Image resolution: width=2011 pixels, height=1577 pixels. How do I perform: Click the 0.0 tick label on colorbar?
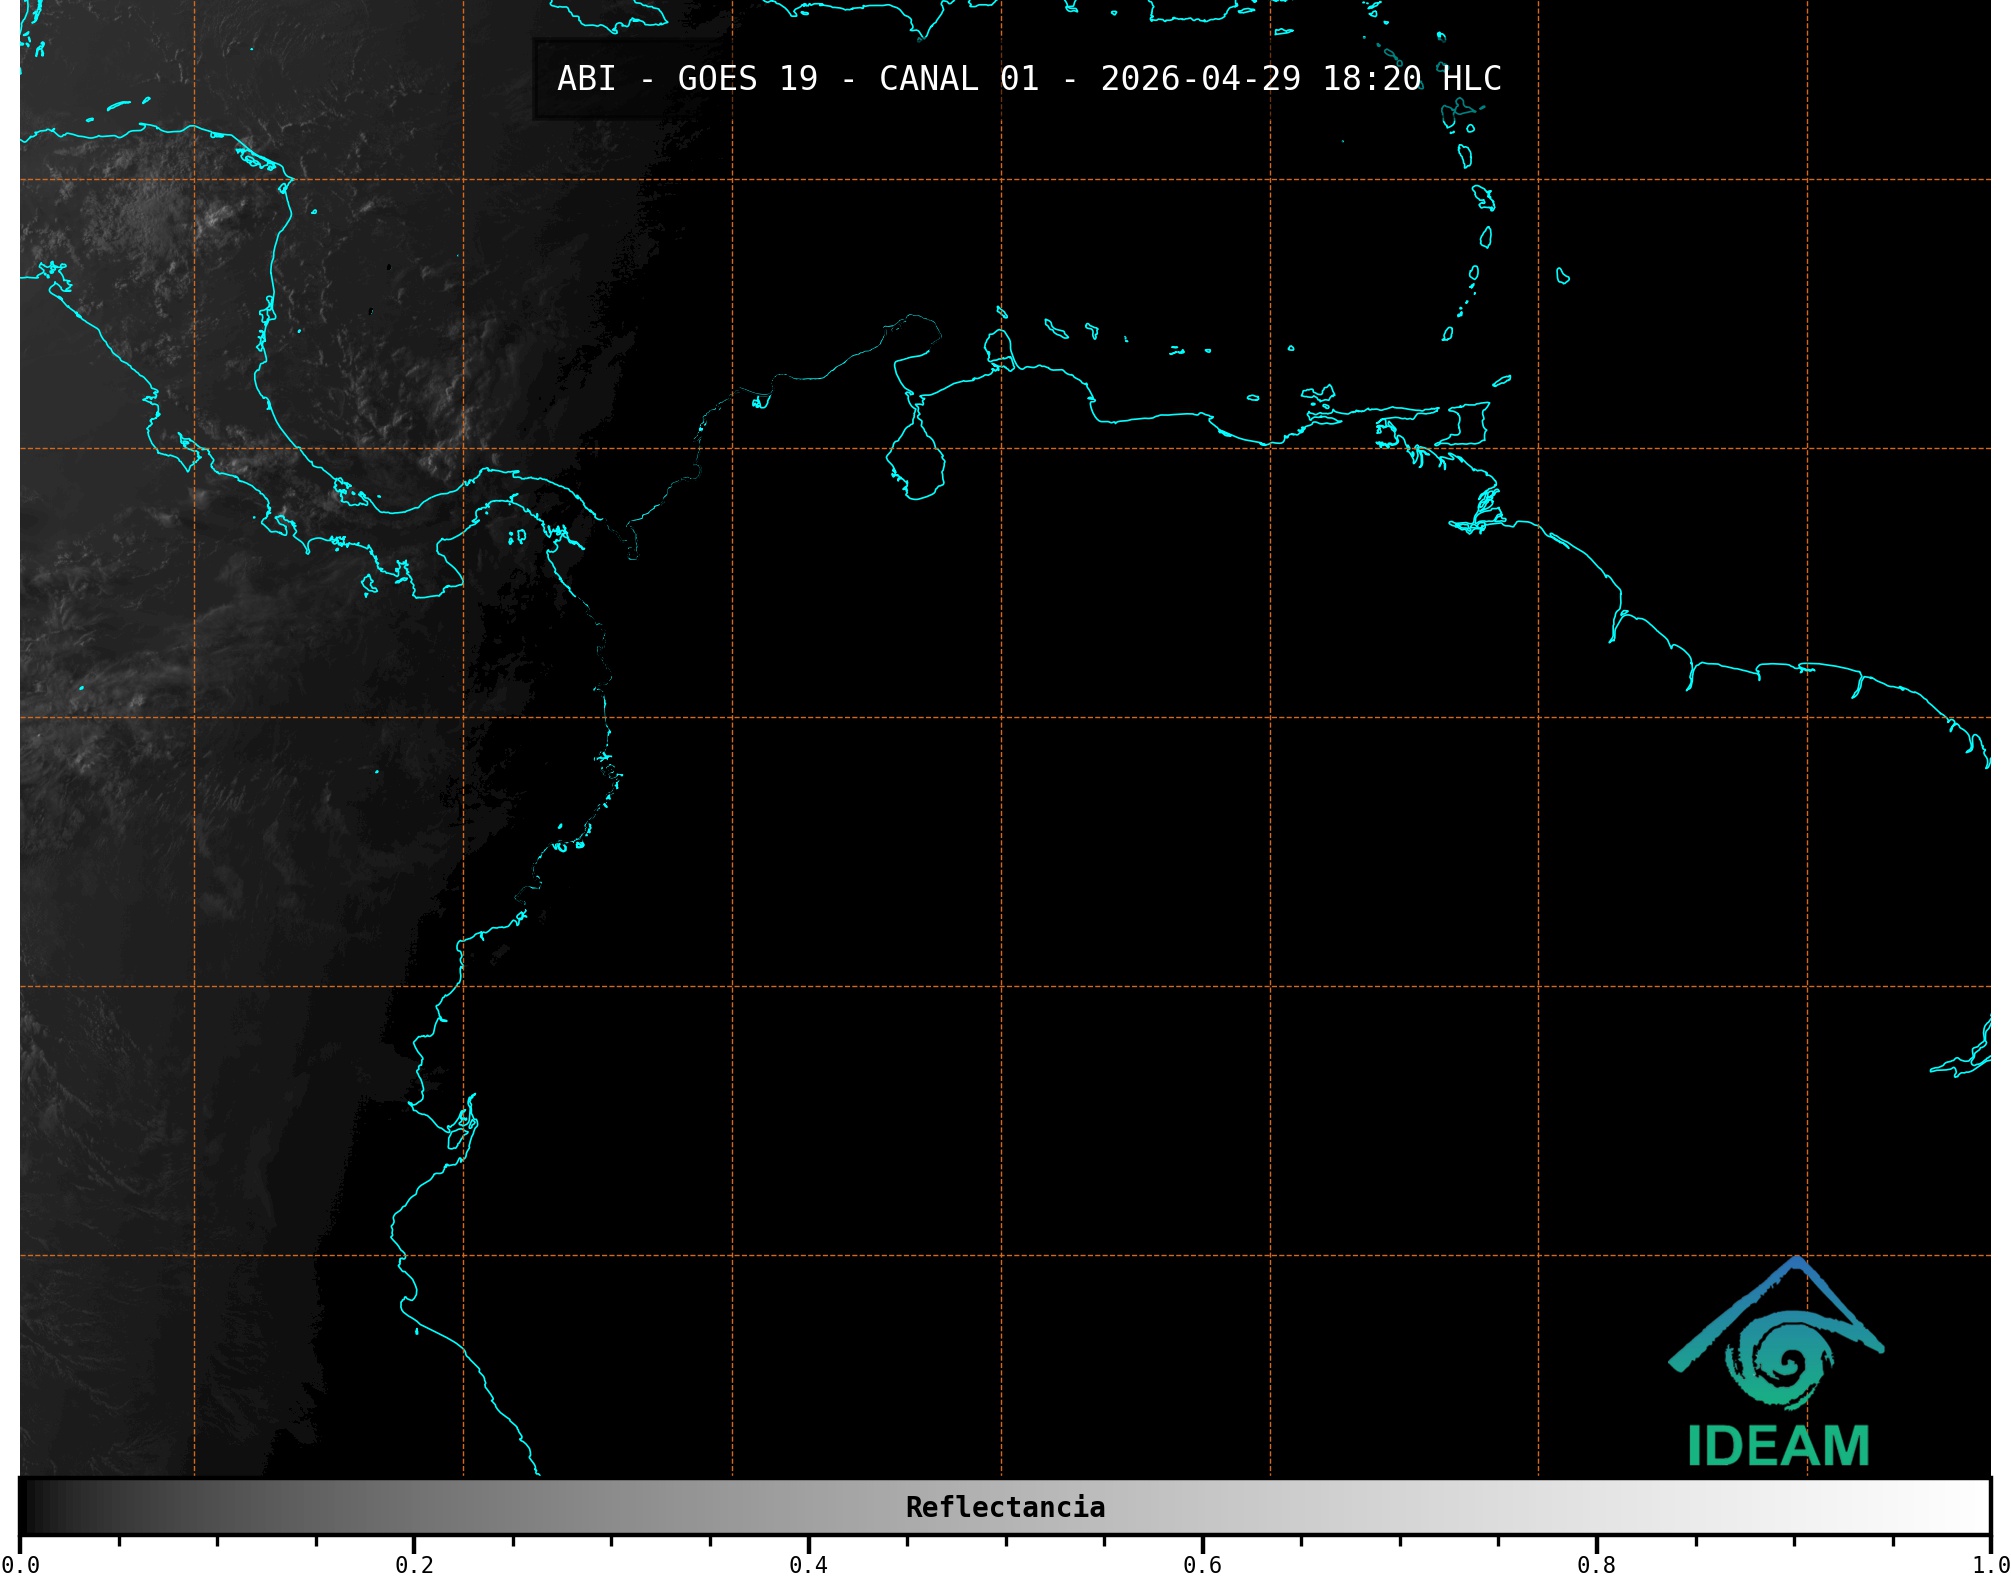[x=20, y=1564]
